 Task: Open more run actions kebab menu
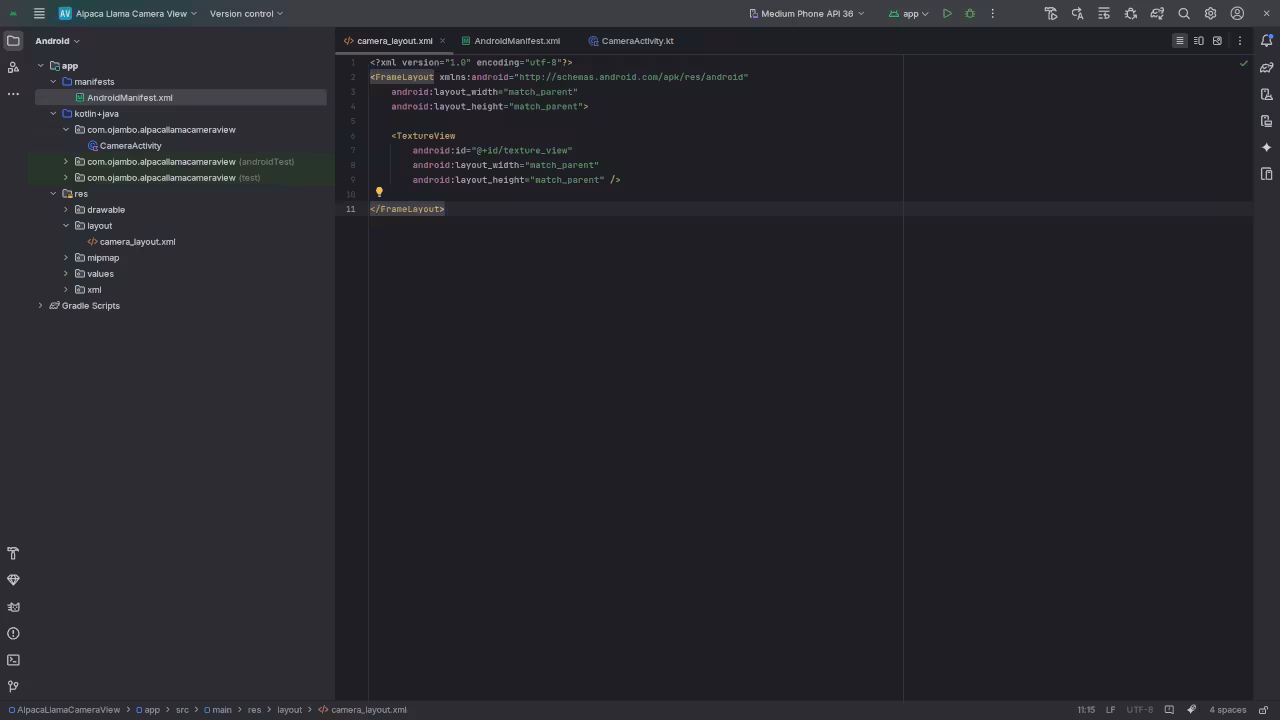coord(993,13)
